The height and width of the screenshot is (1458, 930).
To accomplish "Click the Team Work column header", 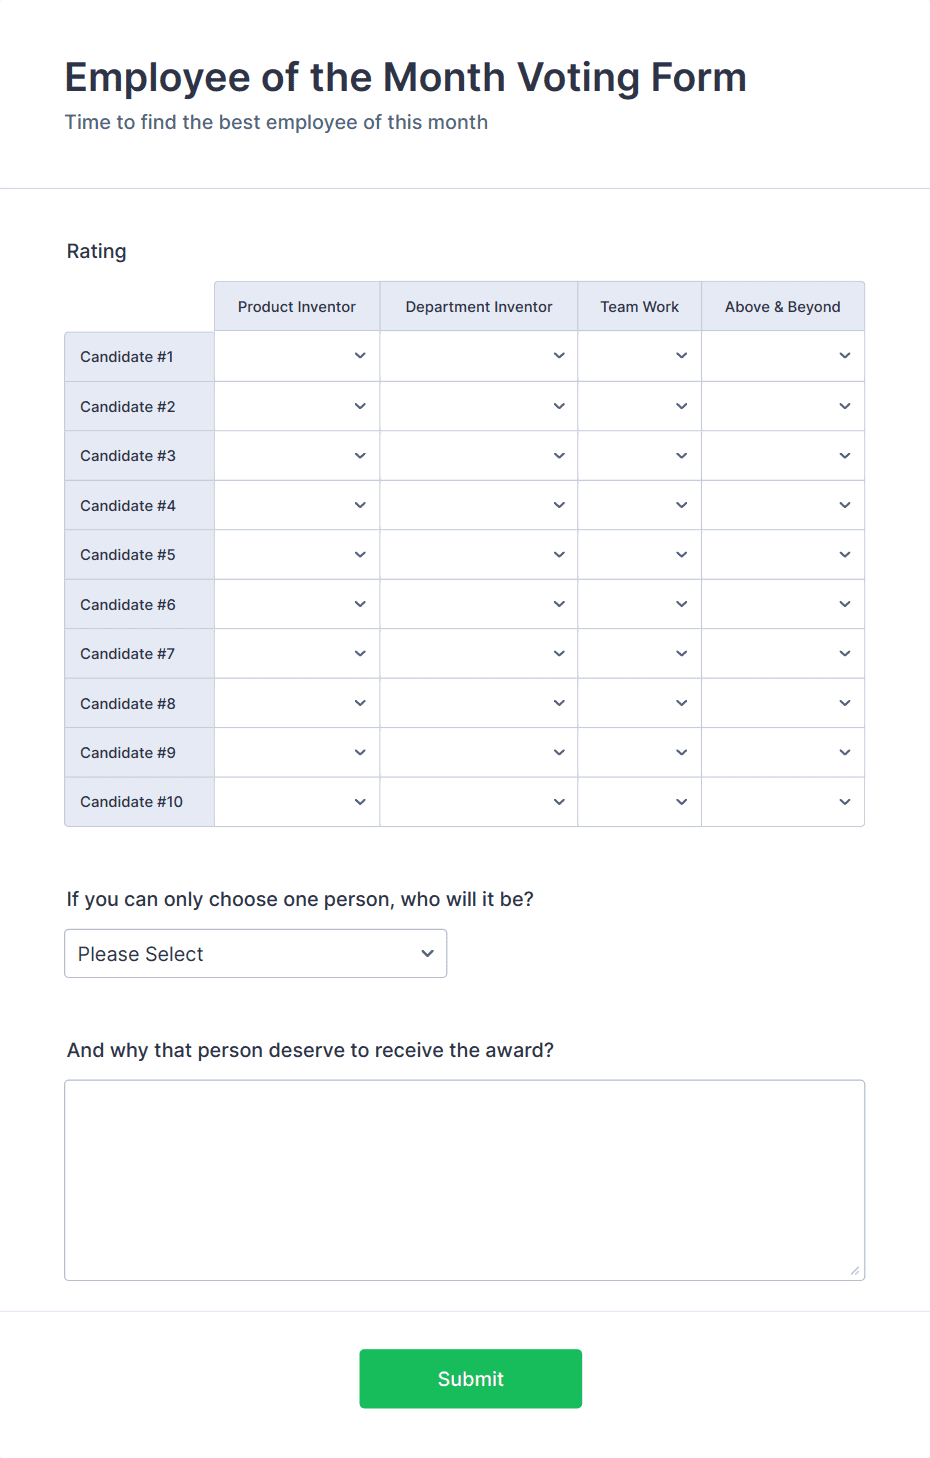I will click(x=639, y=306).
